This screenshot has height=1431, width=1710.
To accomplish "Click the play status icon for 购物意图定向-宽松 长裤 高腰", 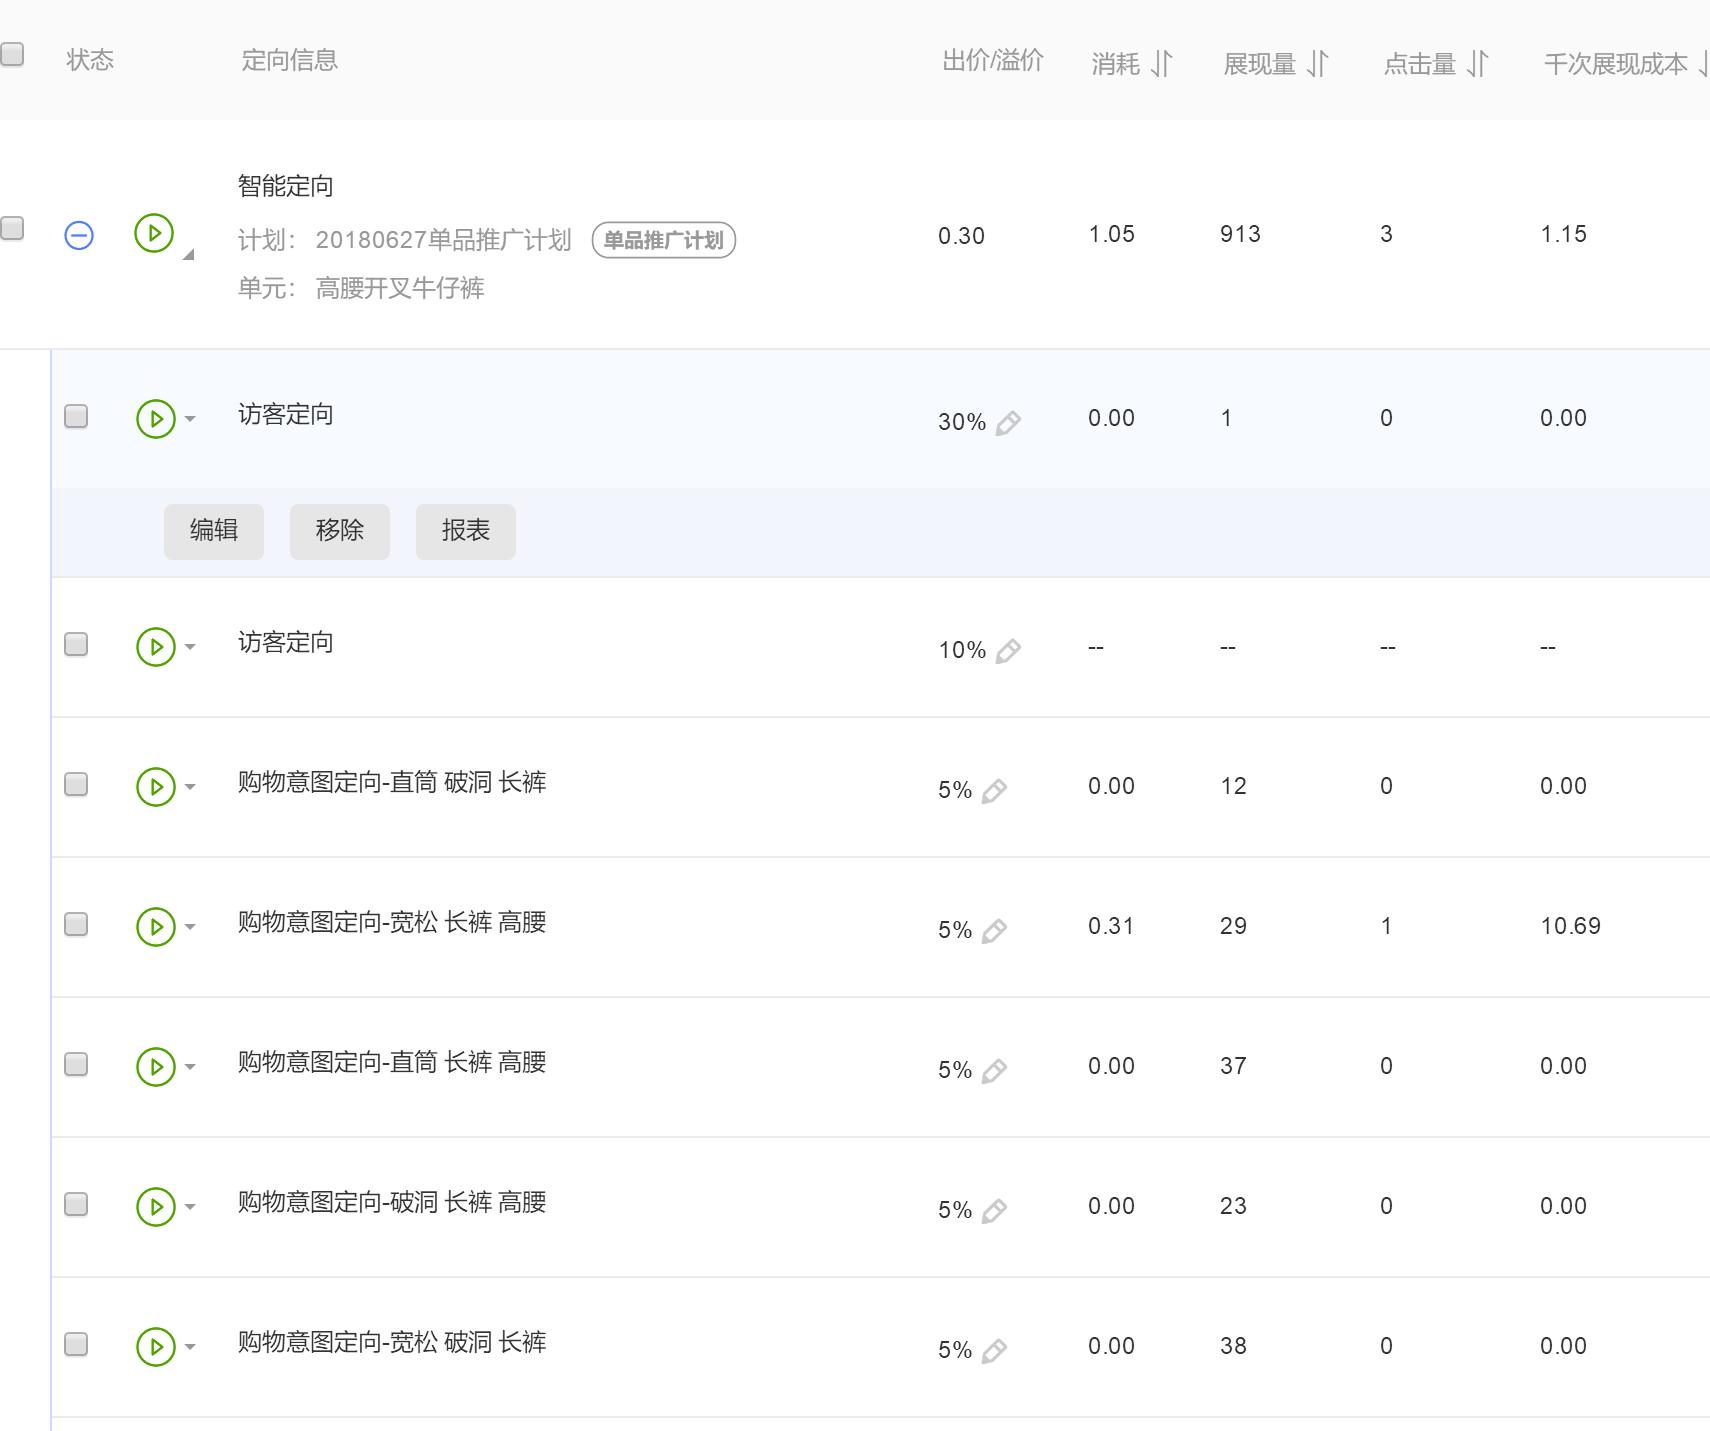I will click(155, 926).
